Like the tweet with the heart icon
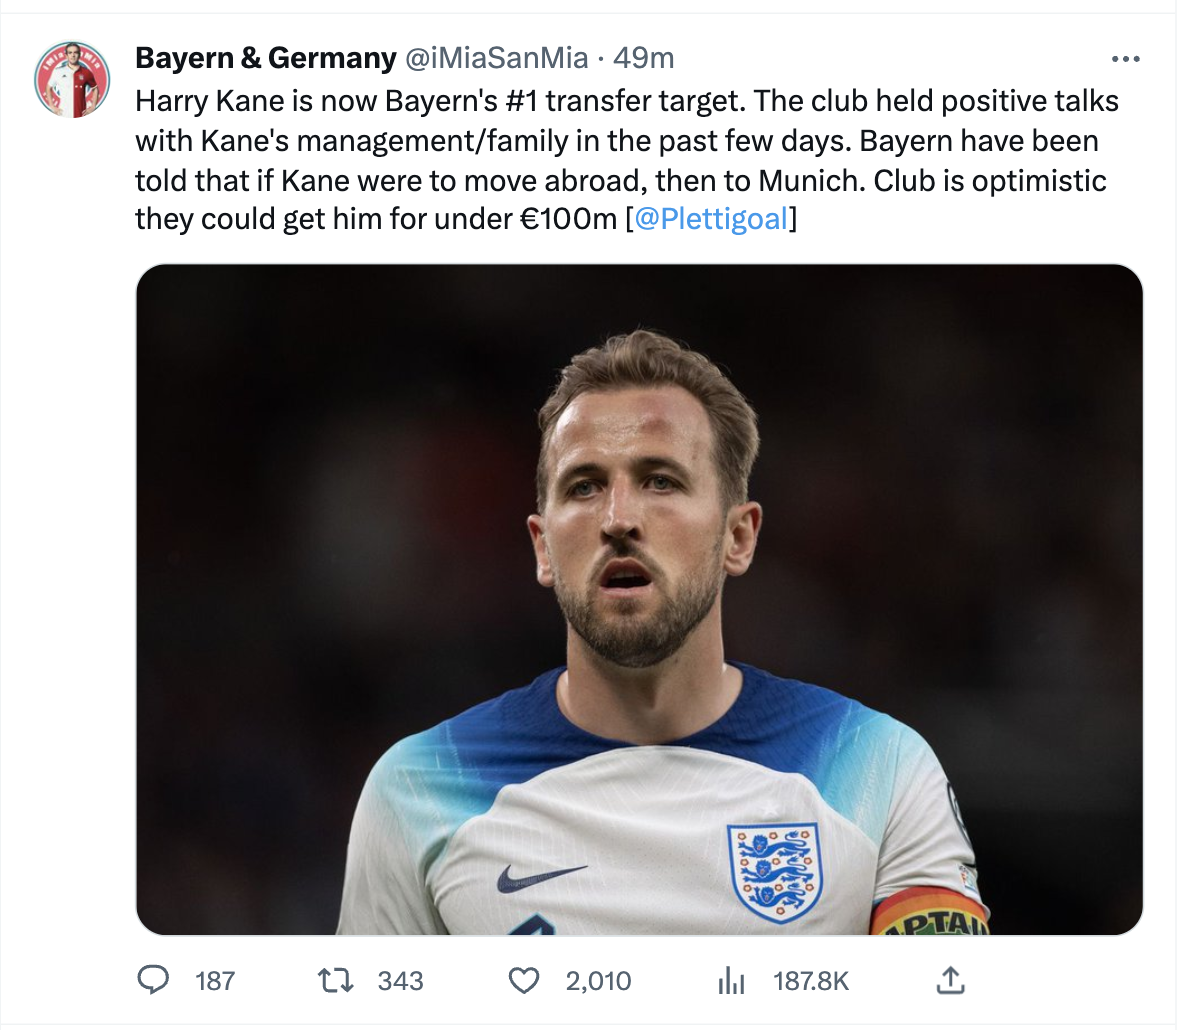Image resolution: width=1182 pixels, height=1030 pixels. coord(524,980)
